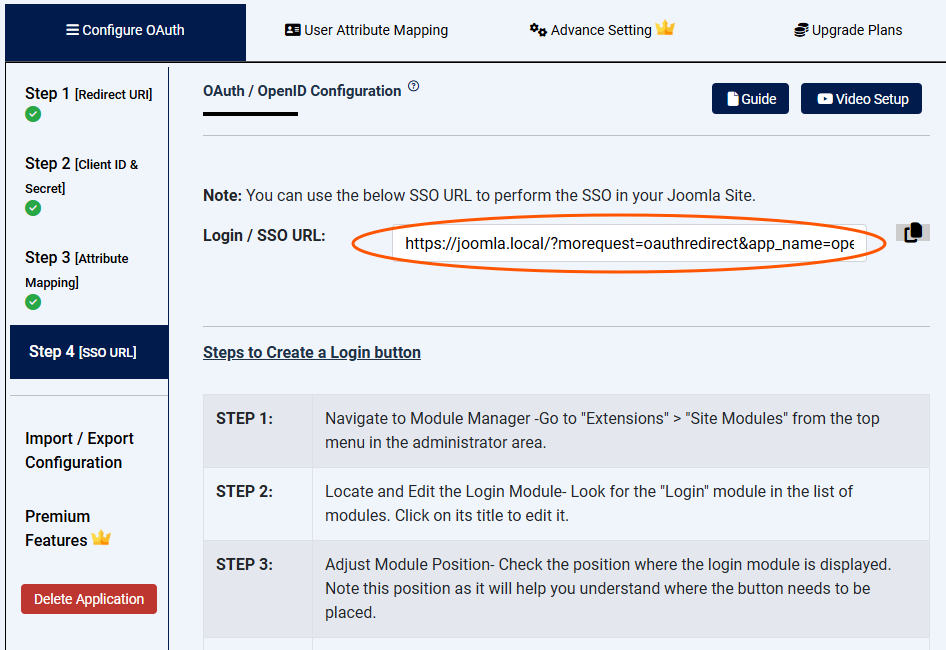Copy the Login / SSO URL with clipboard icon

(x=912, y=233)
